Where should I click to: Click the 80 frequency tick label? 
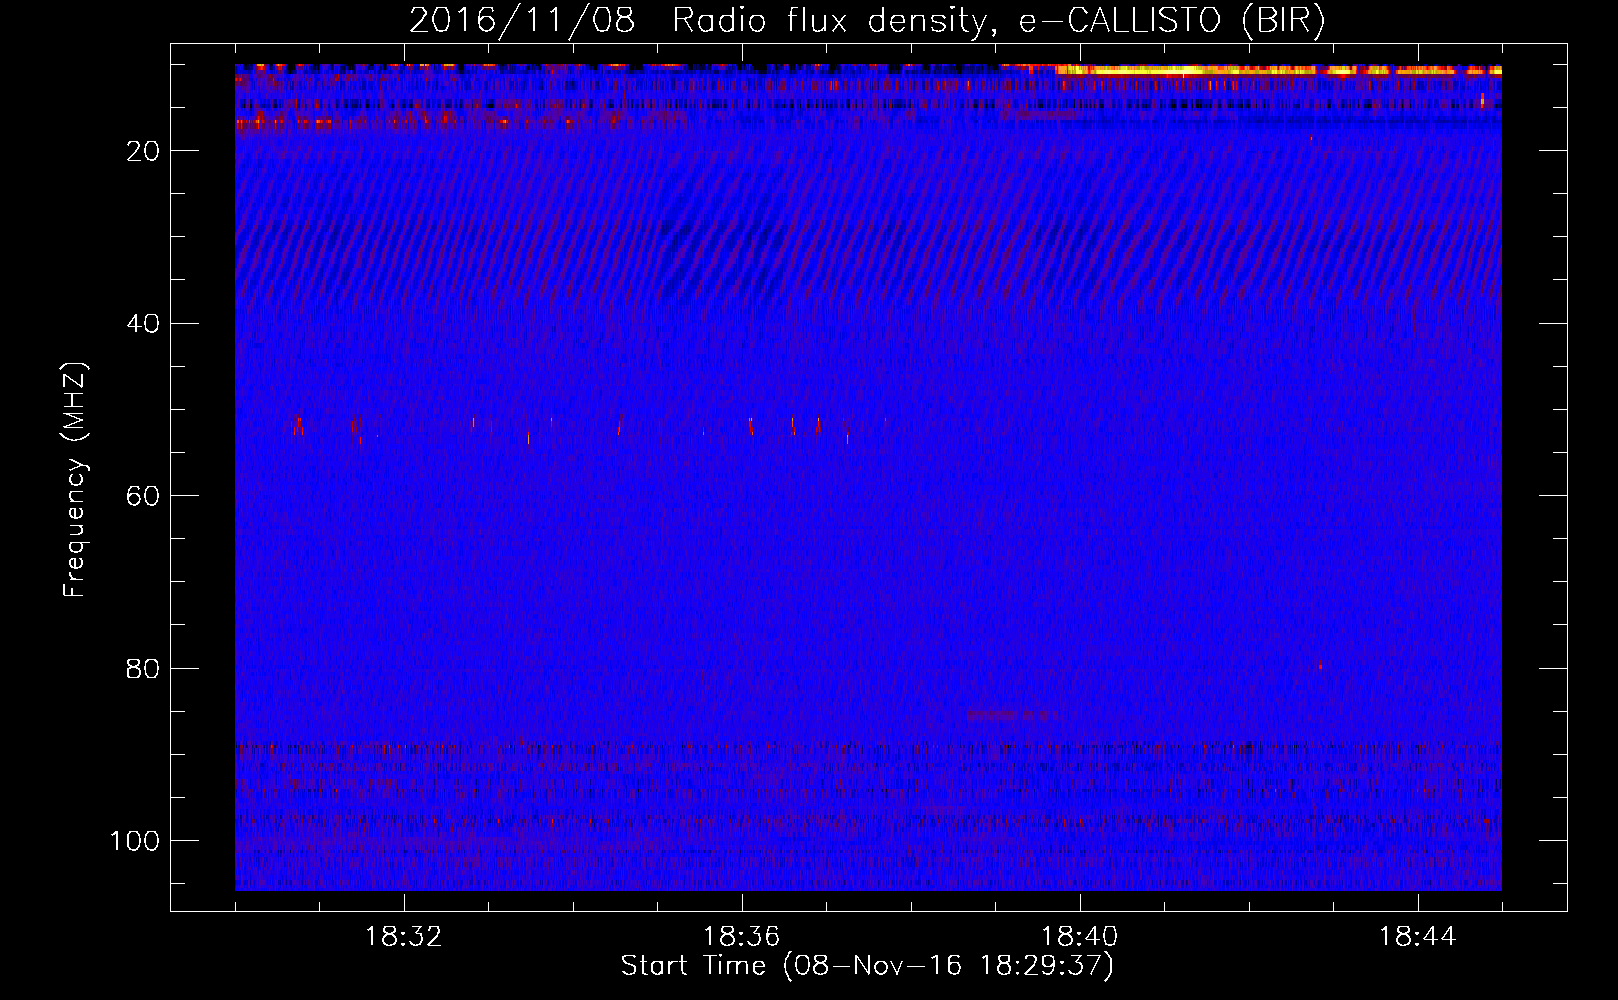(144, 669)
